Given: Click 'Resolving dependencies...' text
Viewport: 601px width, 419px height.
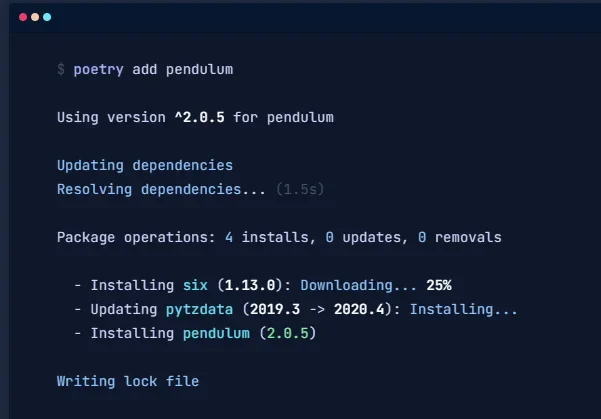Looking at the screenshot, I should [161, 189].
